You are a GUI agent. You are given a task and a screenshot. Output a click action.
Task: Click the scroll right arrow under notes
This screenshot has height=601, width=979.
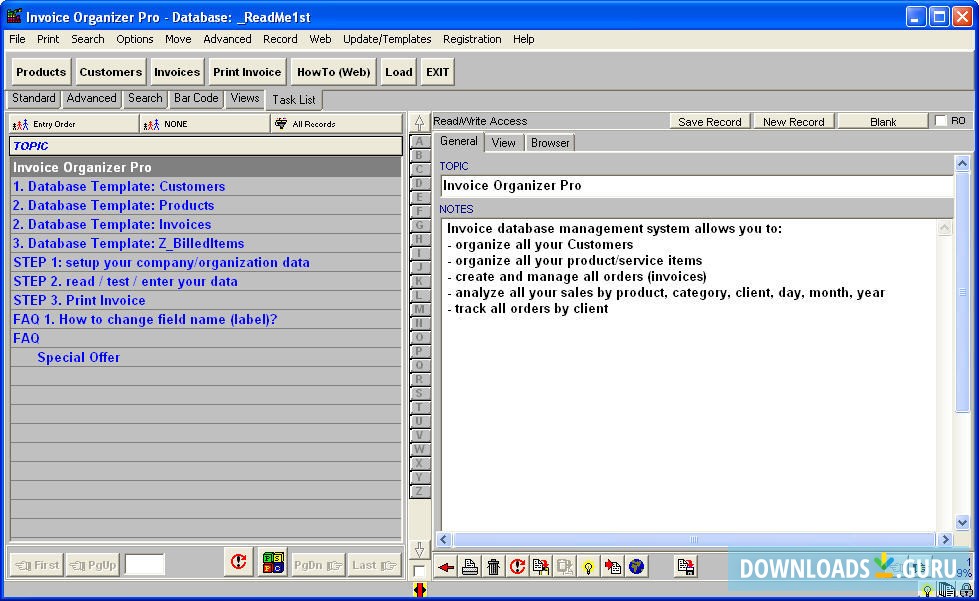tap(945, 539)
